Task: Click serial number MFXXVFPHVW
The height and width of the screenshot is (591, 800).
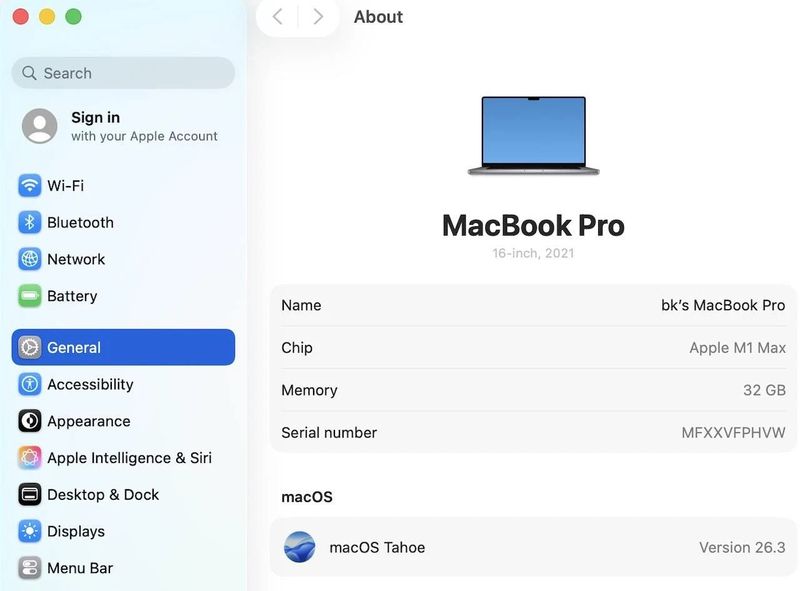Action: coord(733,433)
